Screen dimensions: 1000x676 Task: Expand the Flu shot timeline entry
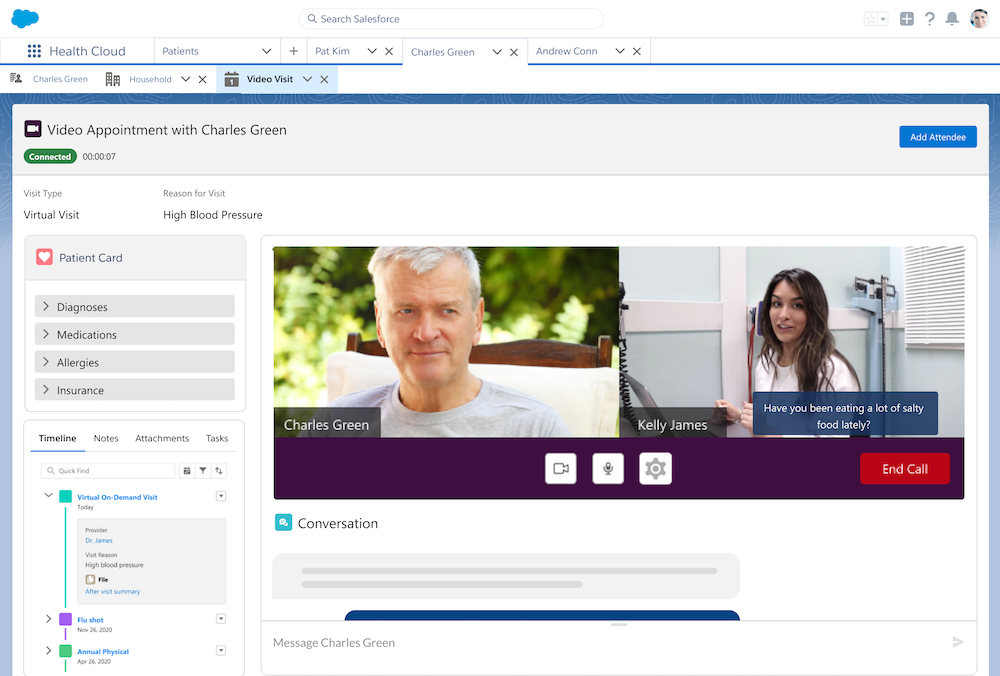coord(48,620)
